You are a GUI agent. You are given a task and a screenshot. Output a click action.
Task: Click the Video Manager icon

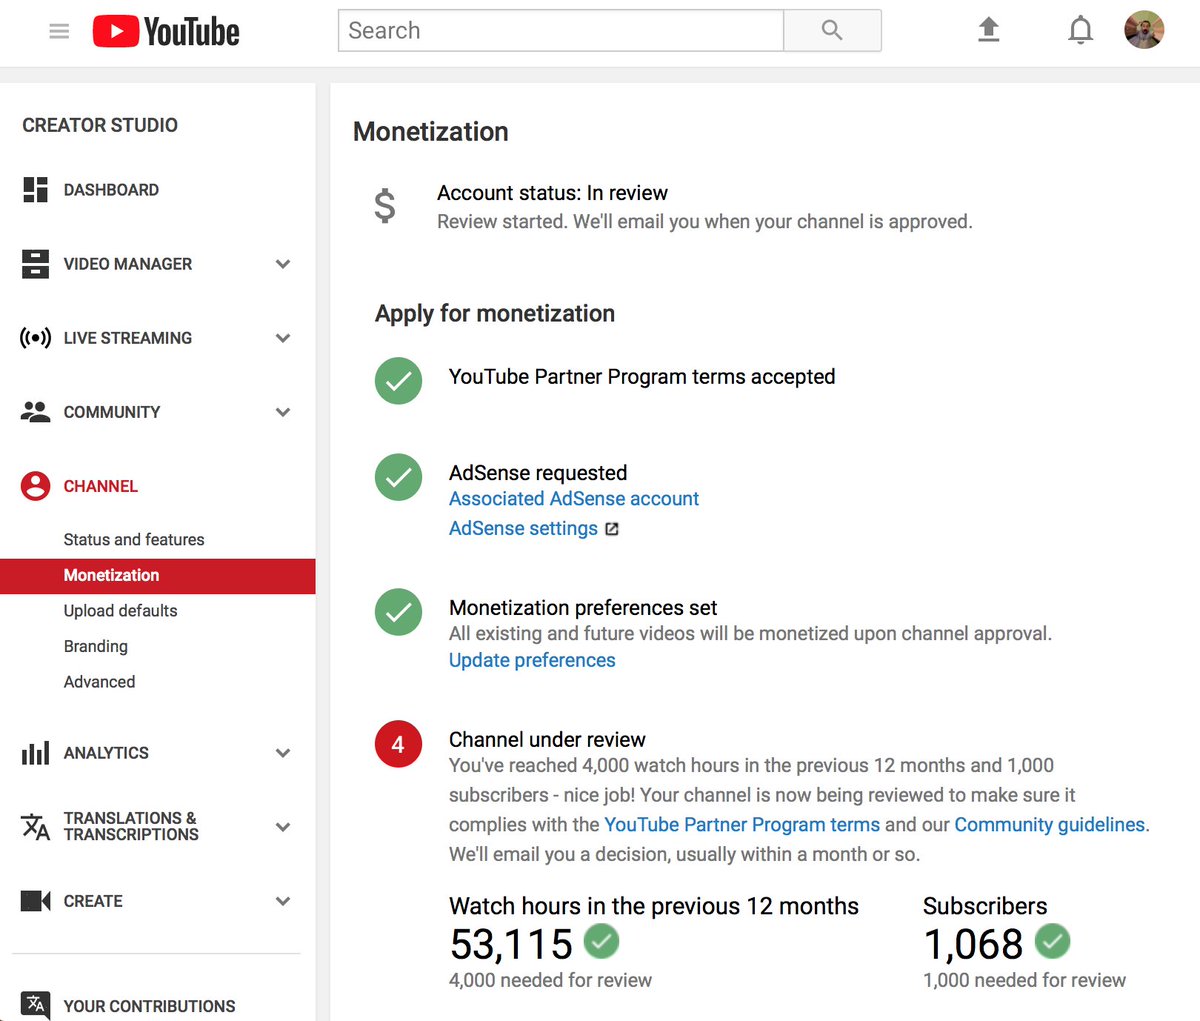point(35,264)
